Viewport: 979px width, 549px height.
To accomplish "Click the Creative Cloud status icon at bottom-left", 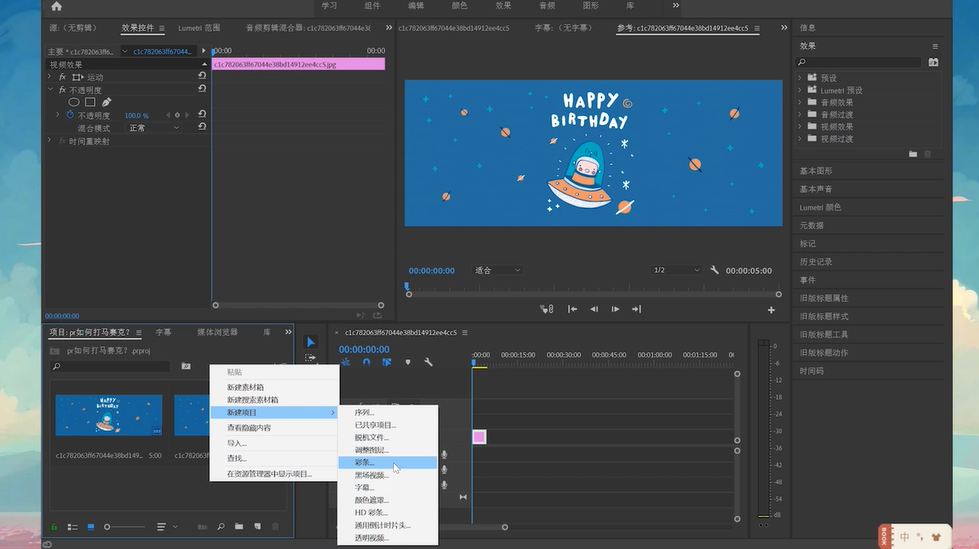I will (47, 544).
